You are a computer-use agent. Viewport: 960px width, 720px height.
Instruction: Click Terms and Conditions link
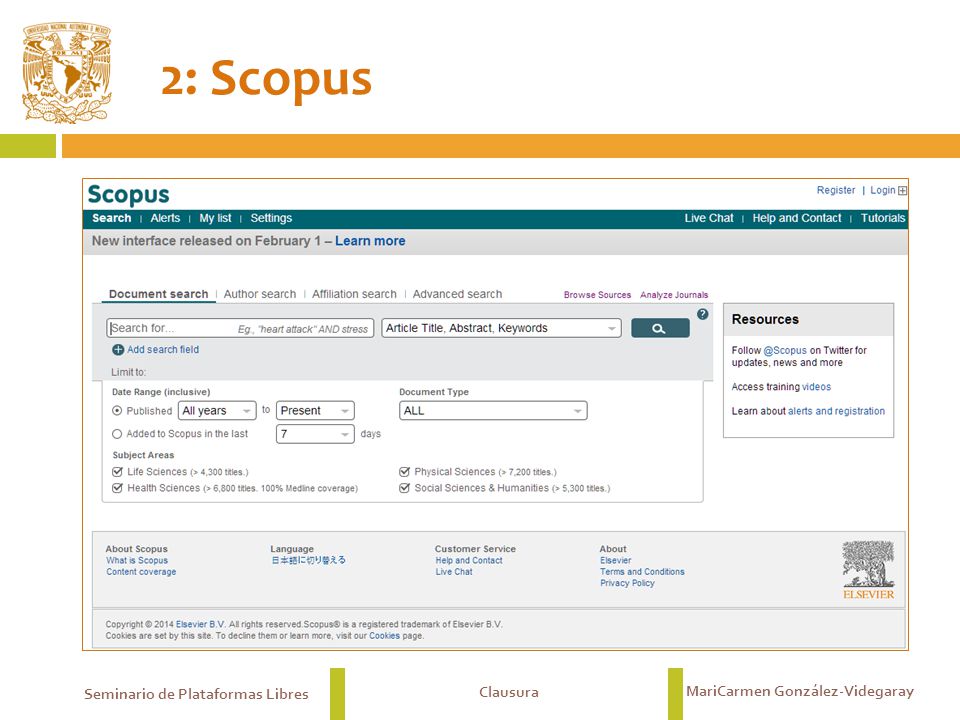pos(642,572)
